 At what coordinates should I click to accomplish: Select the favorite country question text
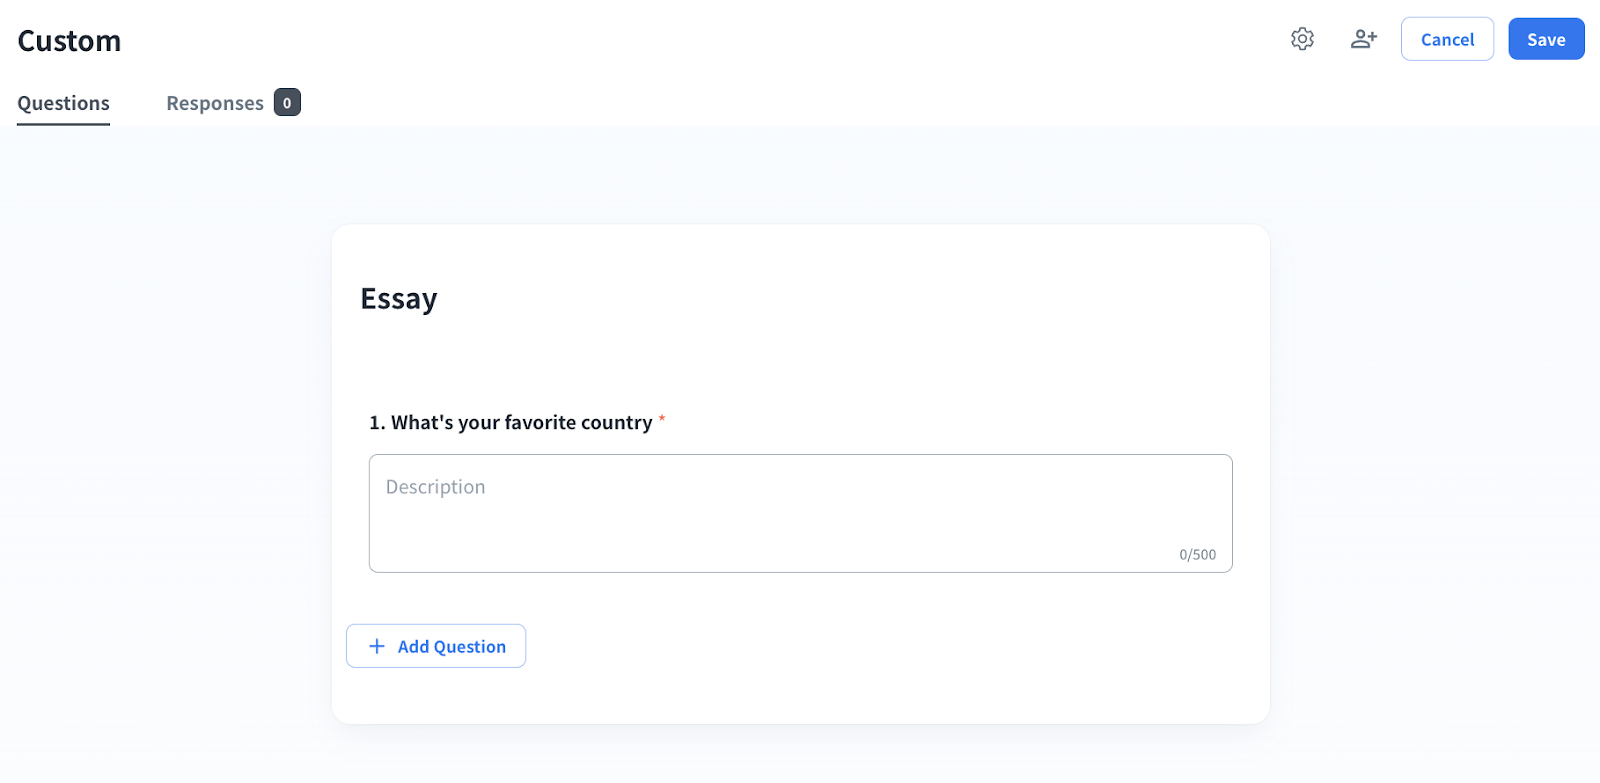(521, 423)
